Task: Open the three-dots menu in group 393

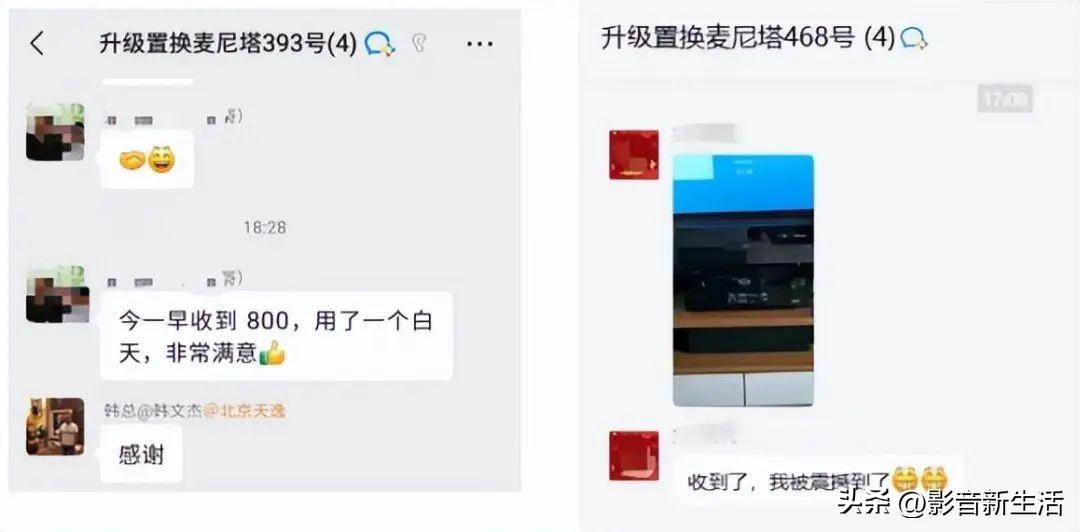Action: pos(479,44)
